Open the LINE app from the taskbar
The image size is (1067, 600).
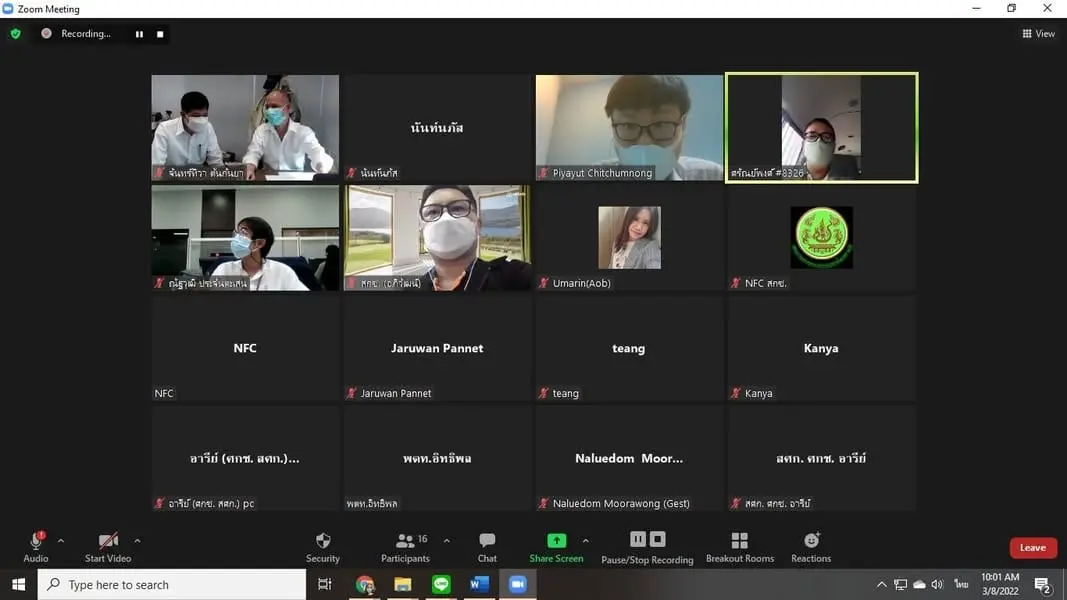(x=441, y=584)
